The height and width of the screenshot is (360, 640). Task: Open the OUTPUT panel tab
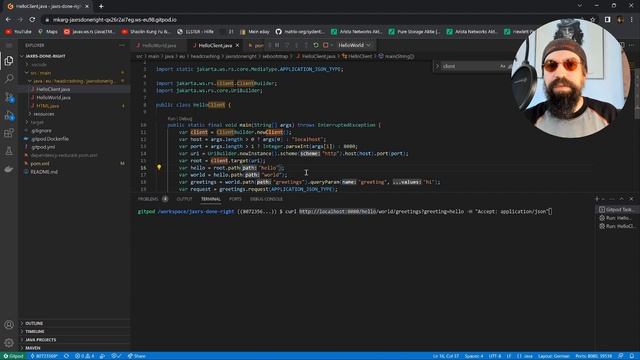point(184,199)
